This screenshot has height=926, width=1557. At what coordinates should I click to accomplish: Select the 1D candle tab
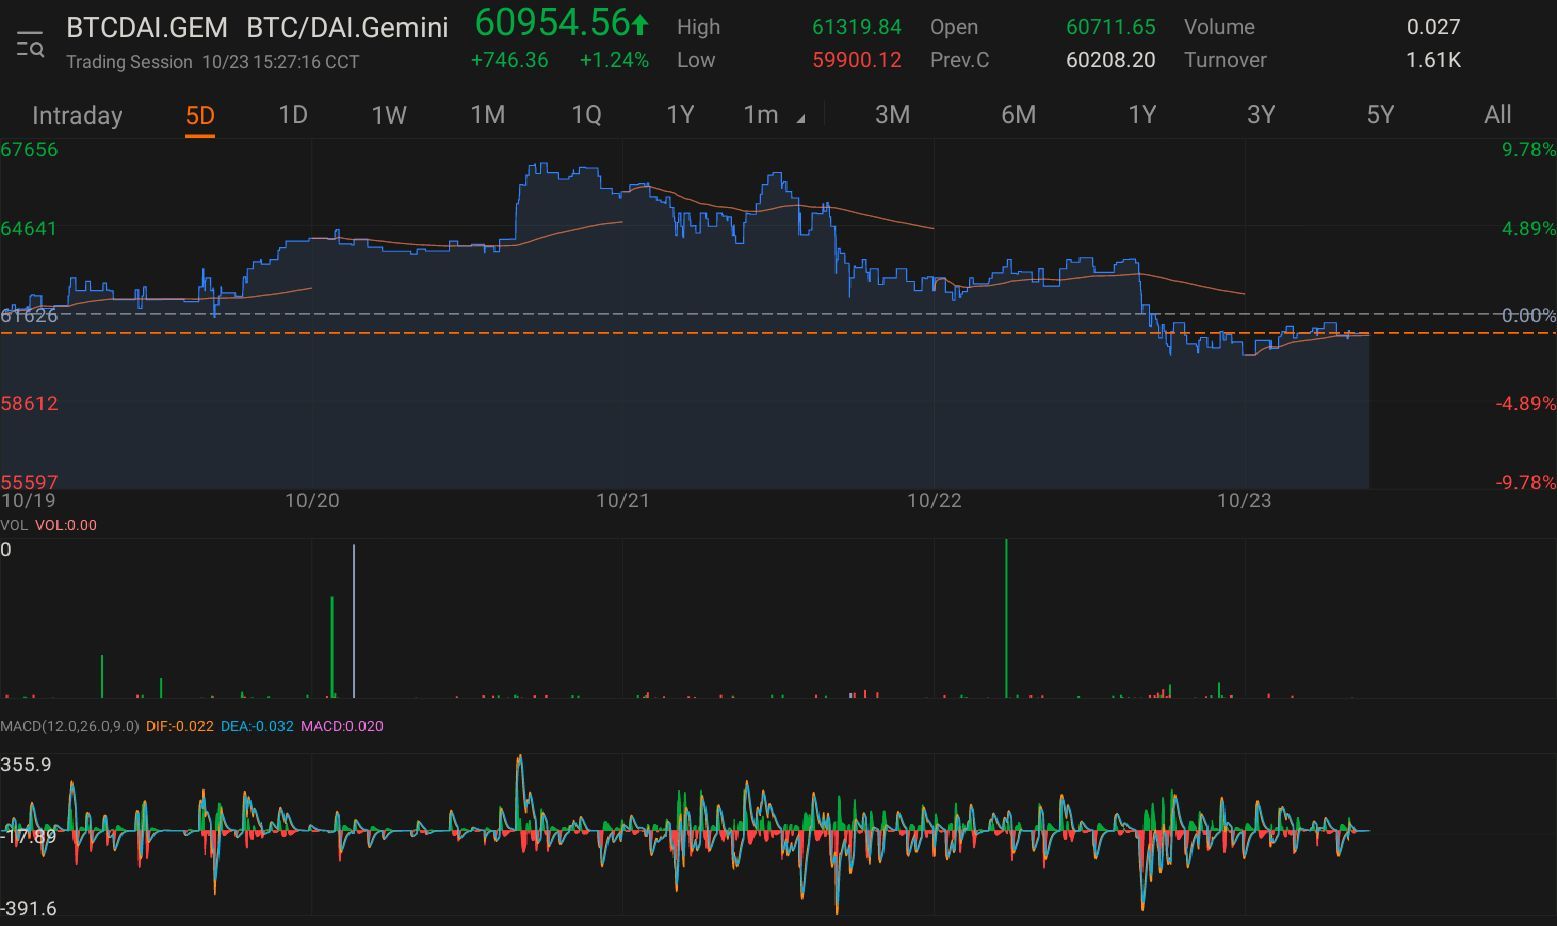pyautogui.click(x=292, y=115)
